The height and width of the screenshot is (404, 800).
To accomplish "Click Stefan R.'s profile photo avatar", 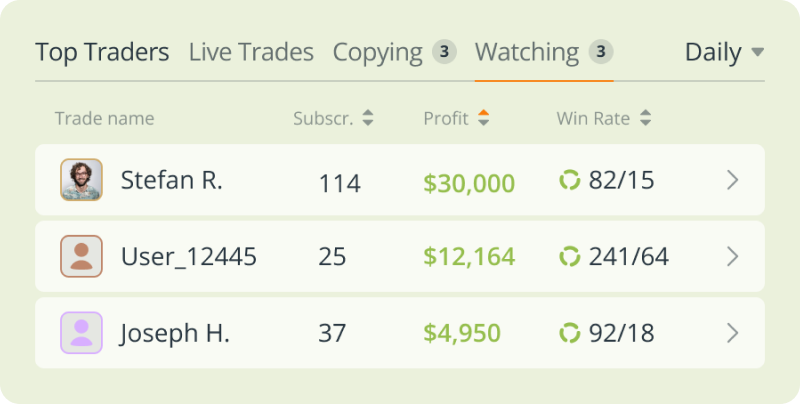I will [82, 180].
